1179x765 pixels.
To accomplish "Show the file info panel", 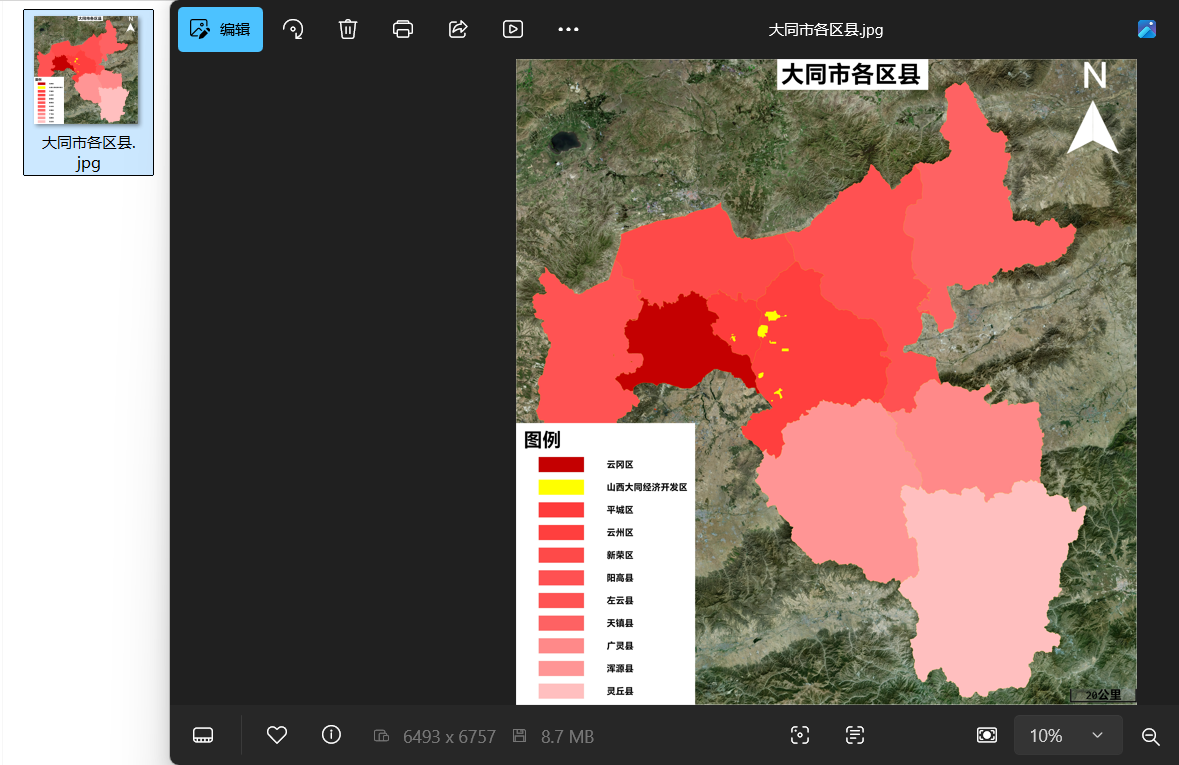I will point(332,735).
